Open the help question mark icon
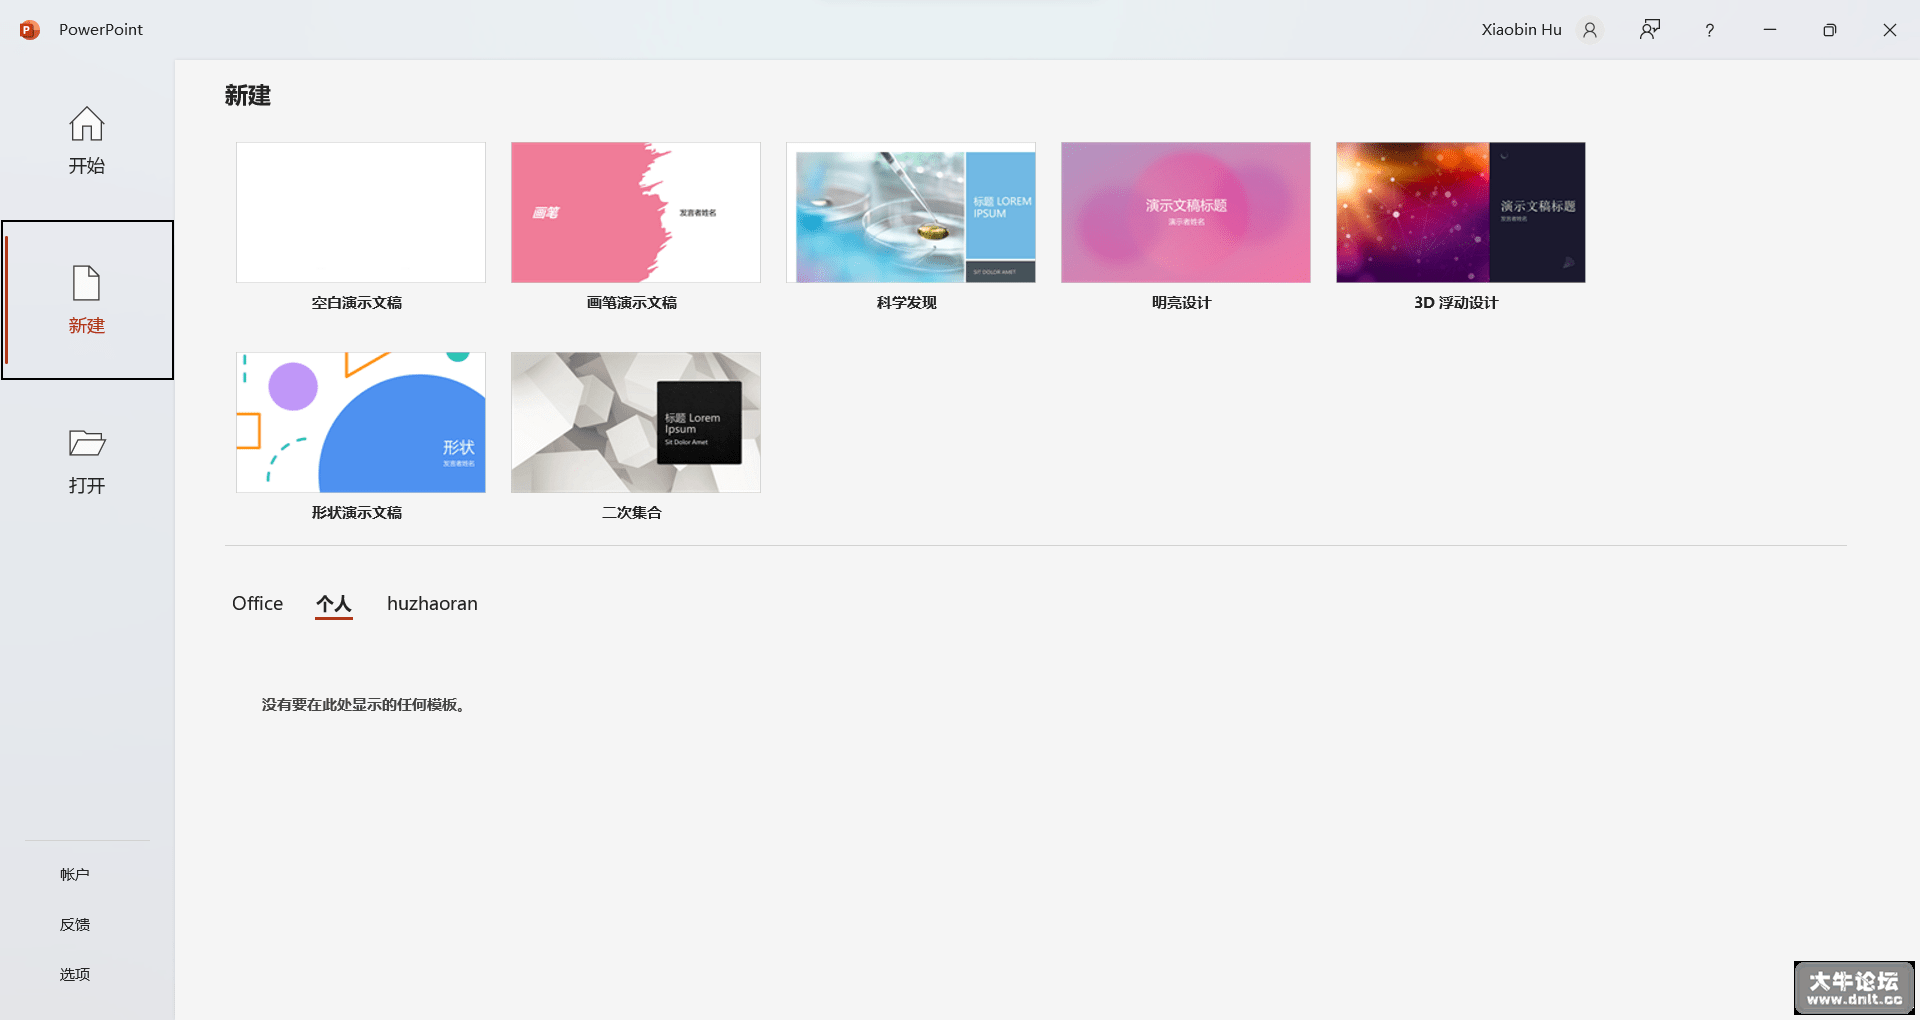The width and height of the screenshot is (1920, 1020). pyautogui.click(x=1710, y=30)
